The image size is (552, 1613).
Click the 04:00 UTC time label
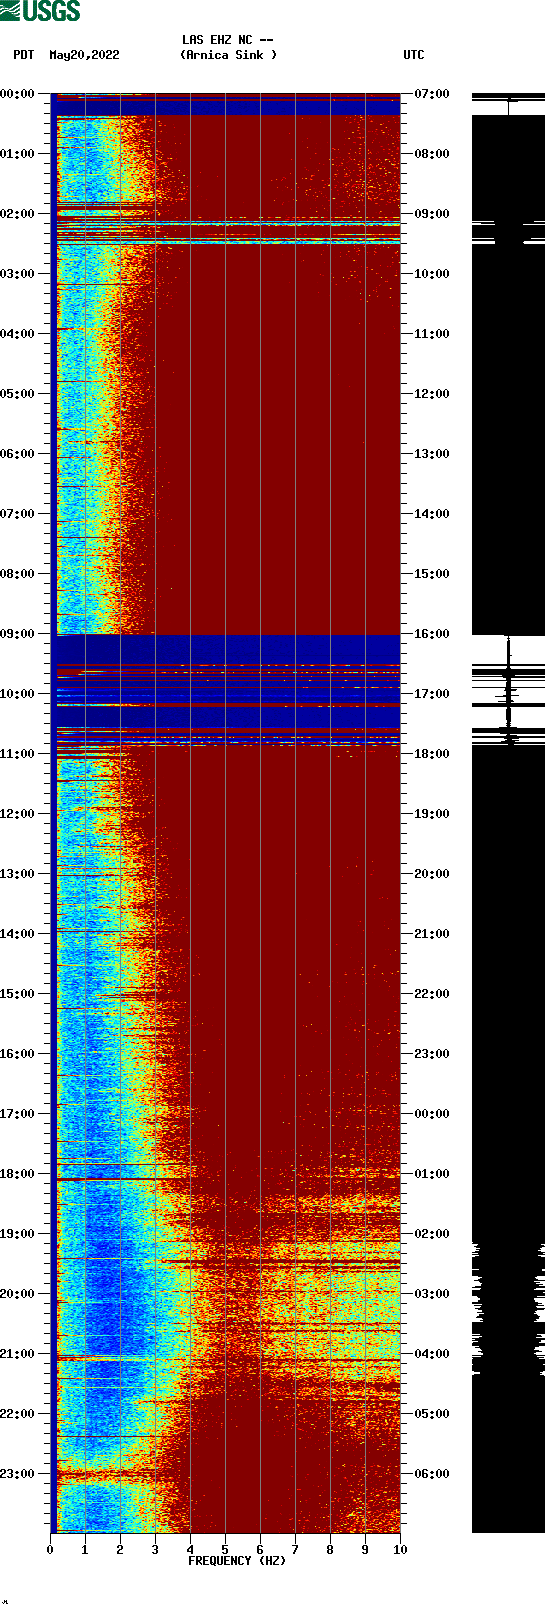point(432,1354)
